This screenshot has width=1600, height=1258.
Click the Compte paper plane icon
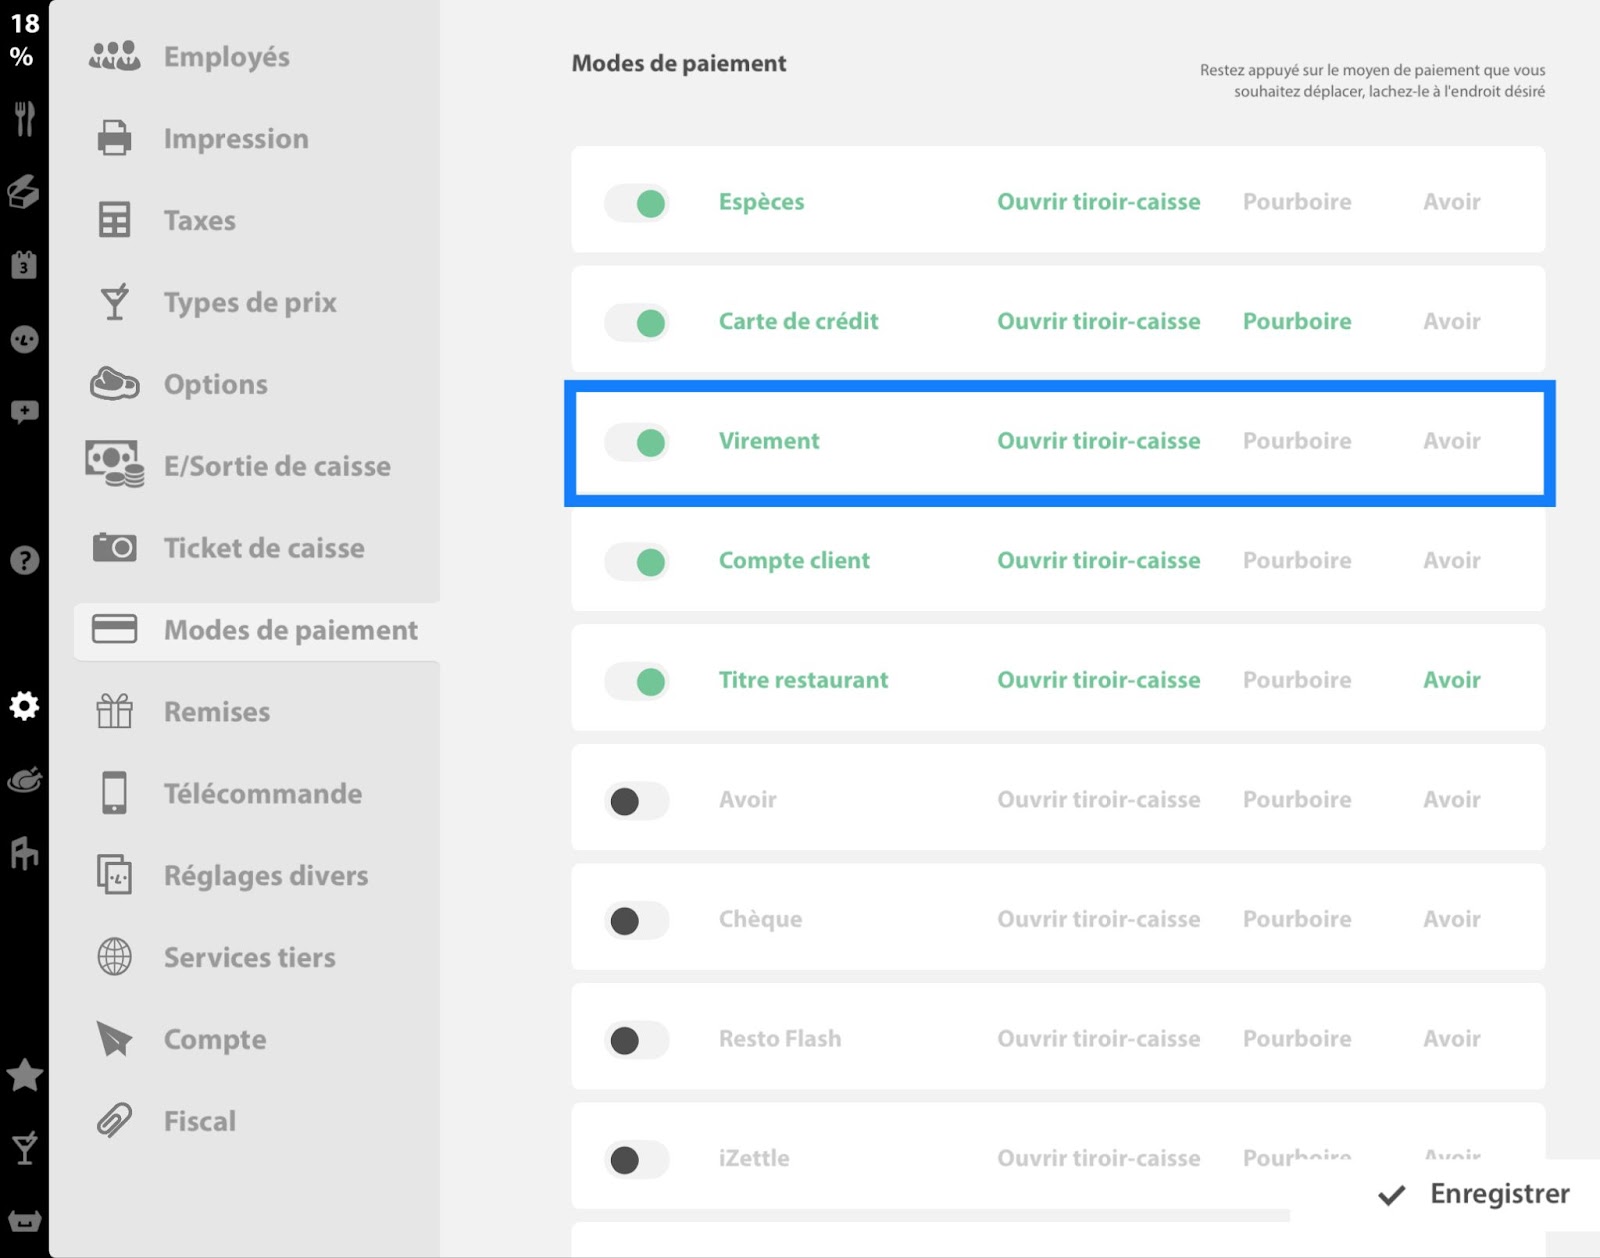coord(114,1039)
